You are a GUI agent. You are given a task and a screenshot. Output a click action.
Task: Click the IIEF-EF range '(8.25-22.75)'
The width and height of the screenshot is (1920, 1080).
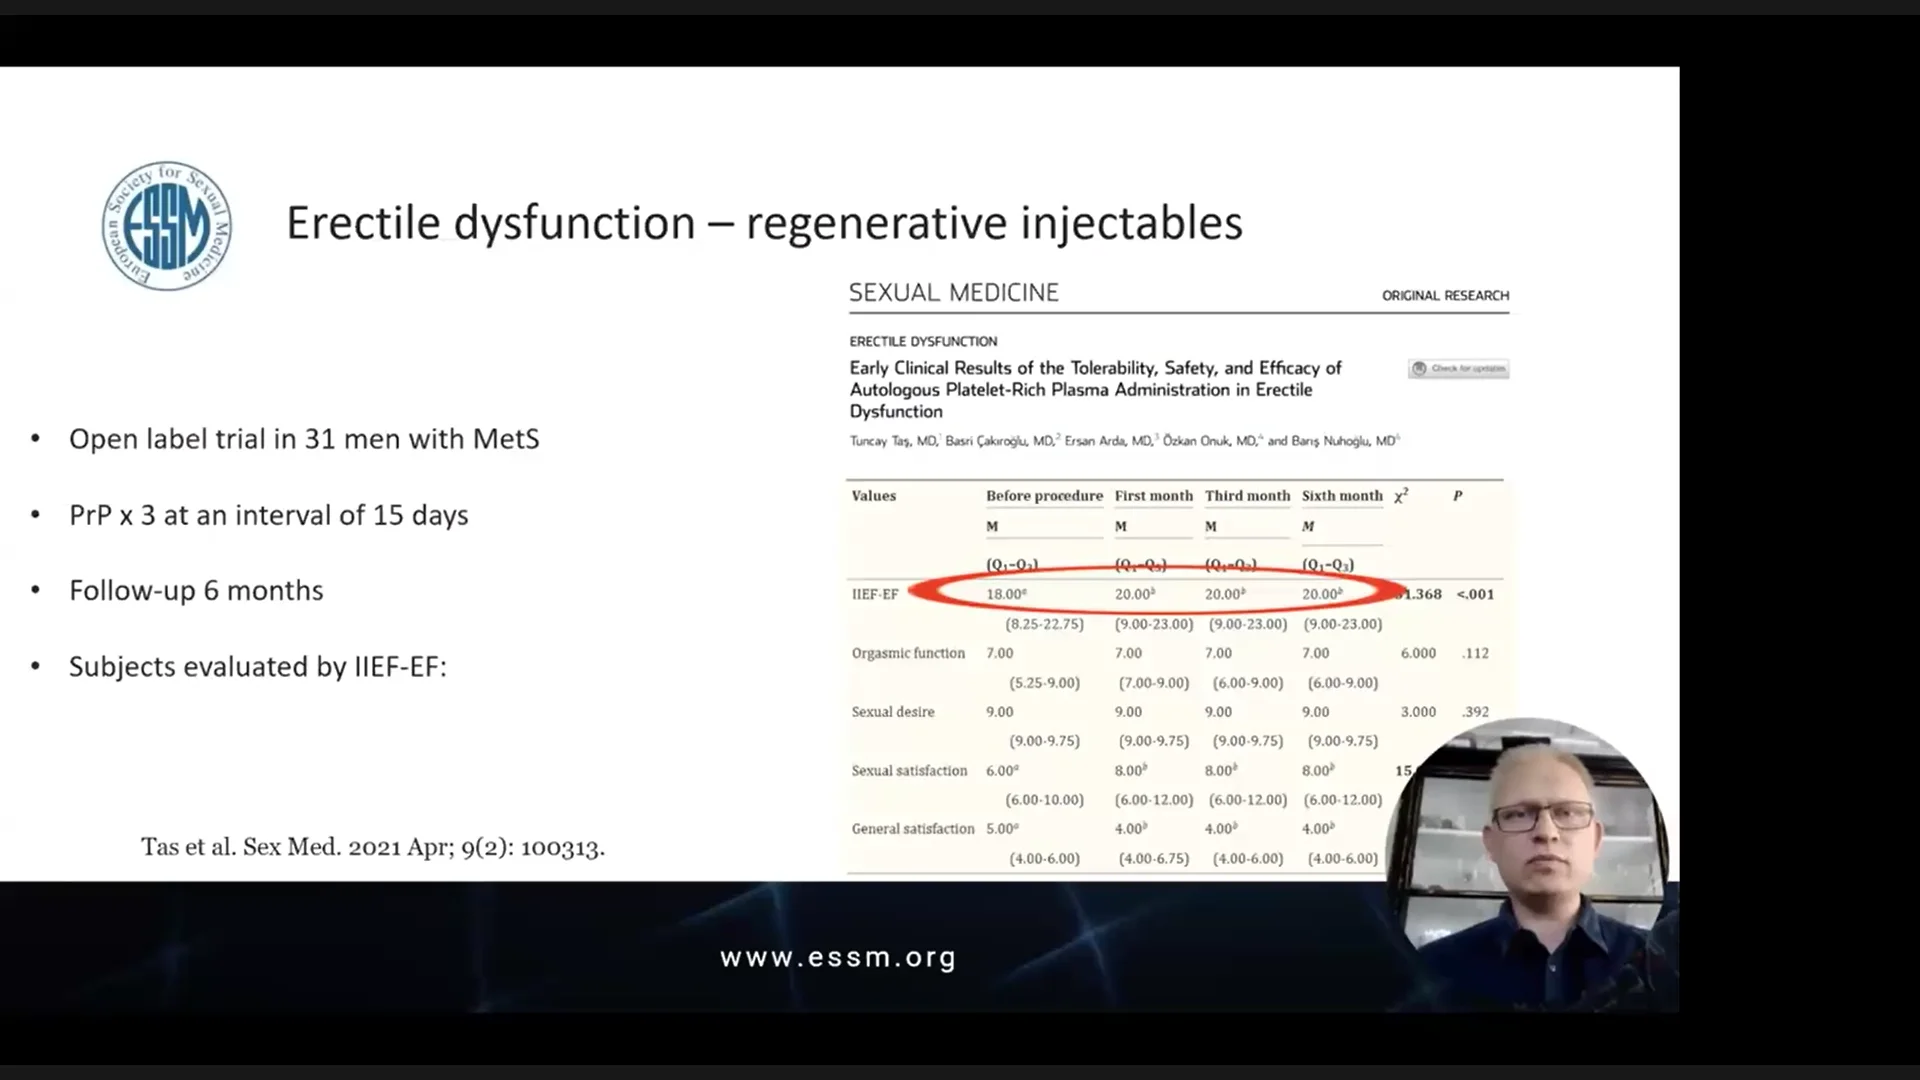coord(1044,624)
